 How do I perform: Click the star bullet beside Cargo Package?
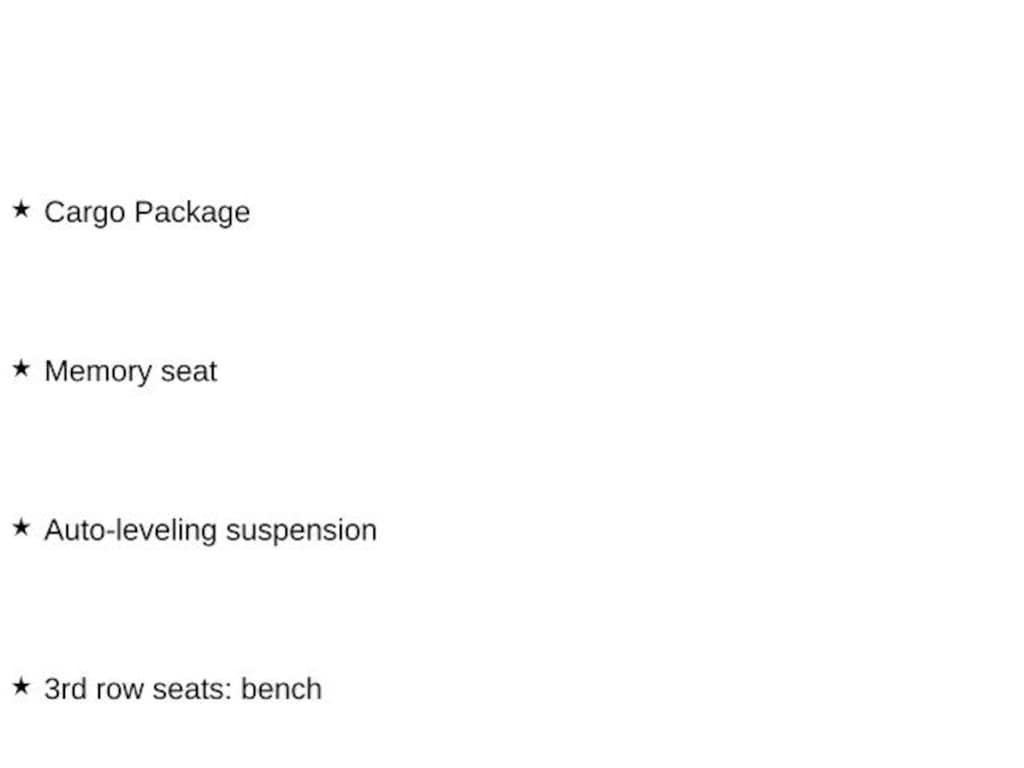(21, 210)
